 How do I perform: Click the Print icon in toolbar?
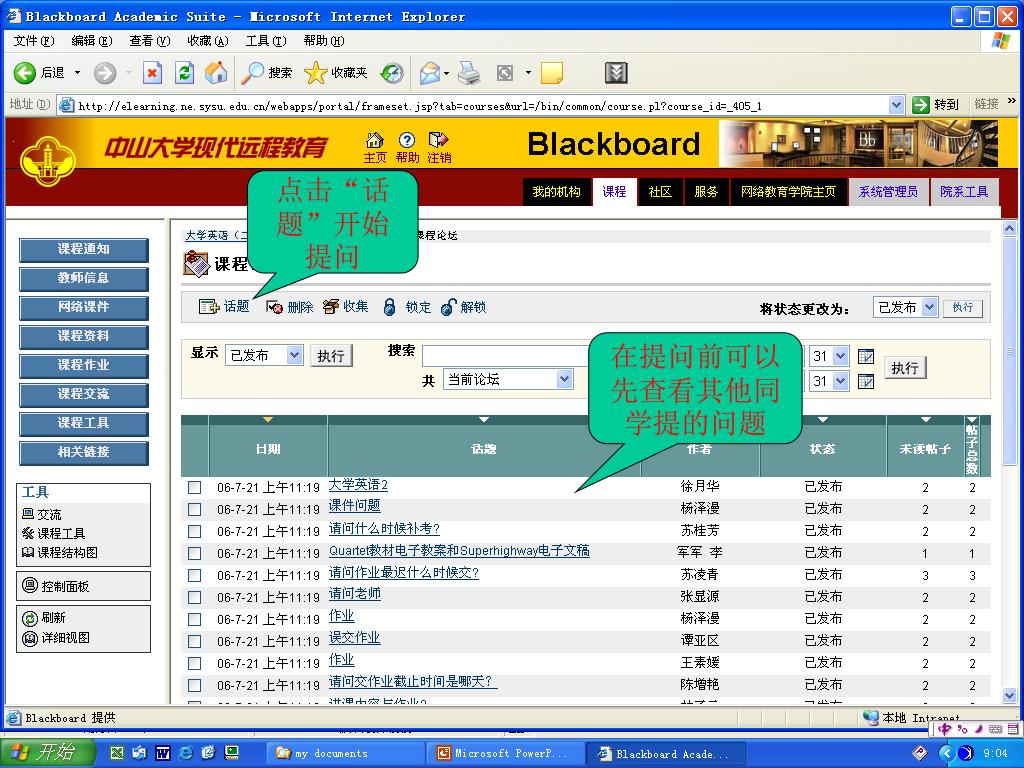[x=469, y=72]
